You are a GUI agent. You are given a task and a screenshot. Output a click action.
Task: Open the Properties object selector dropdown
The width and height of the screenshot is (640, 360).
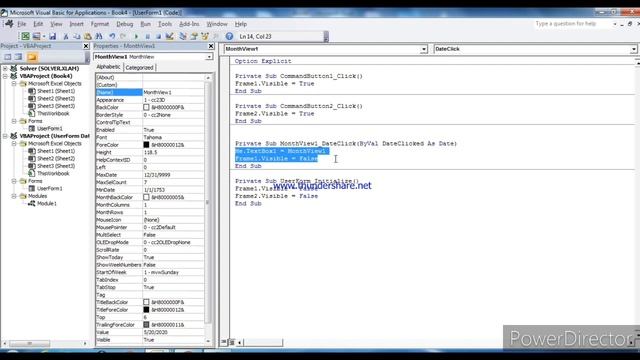209,57
